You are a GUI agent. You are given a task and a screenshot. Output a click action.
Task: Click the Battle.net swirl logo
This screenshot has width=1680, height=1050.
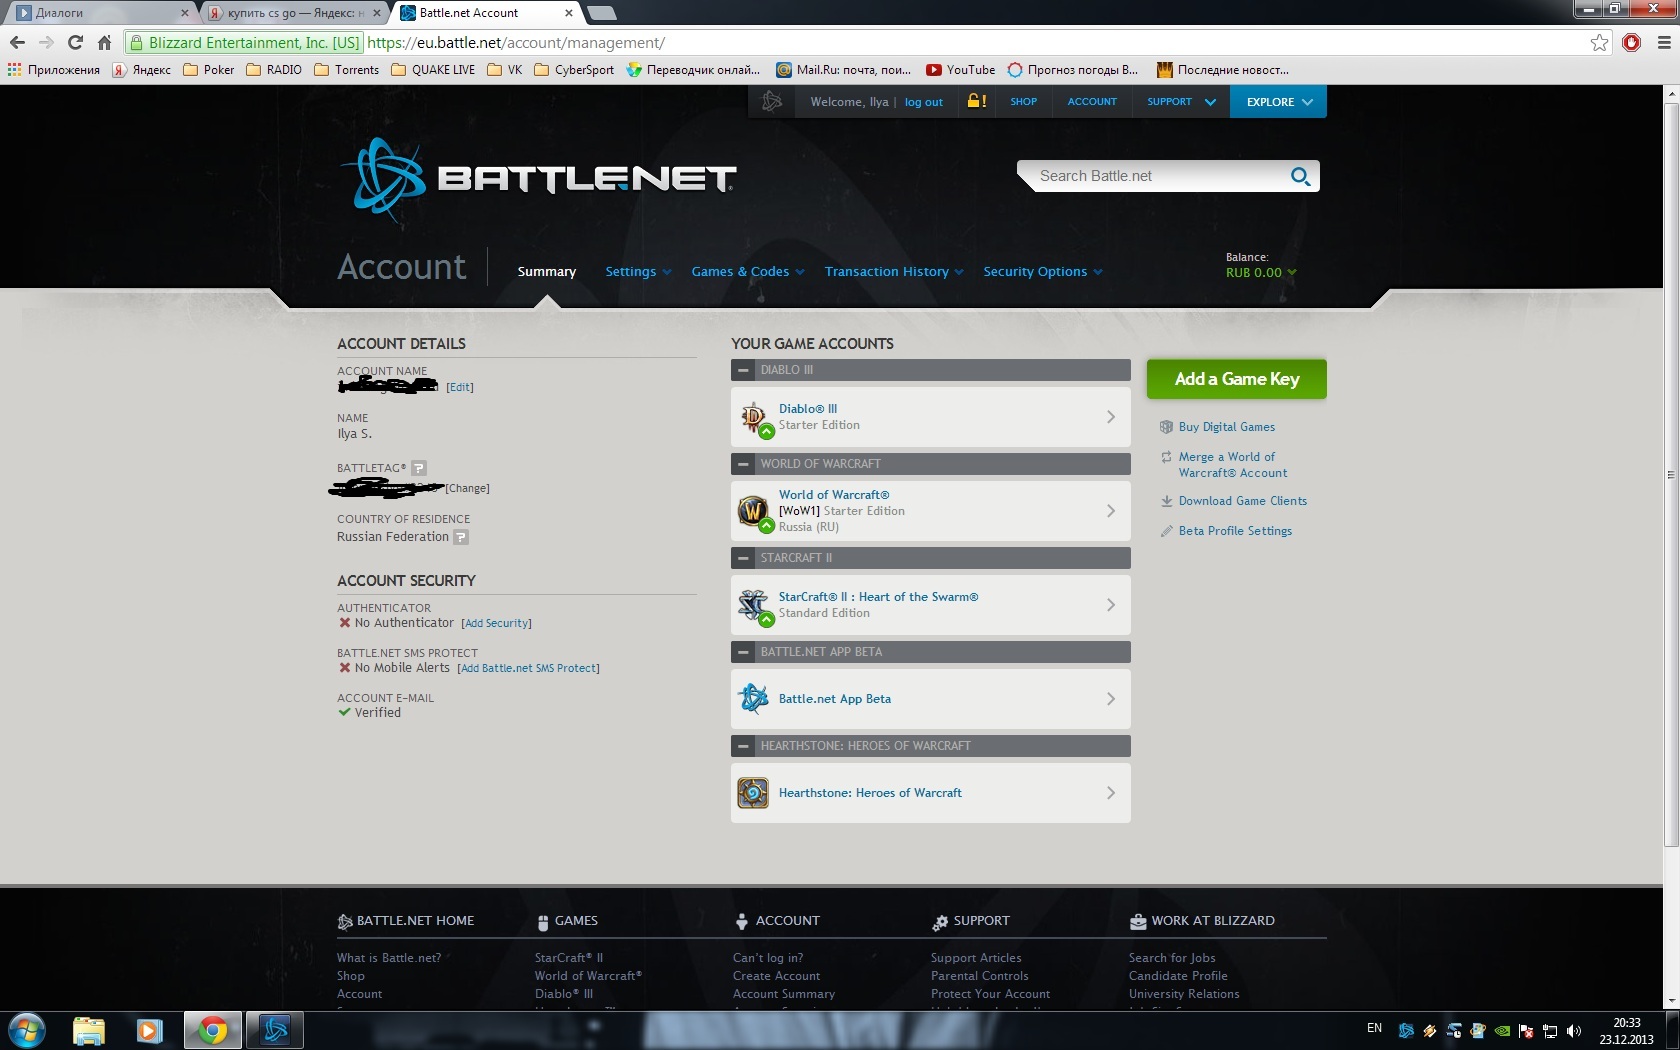(x=384, y=180)
